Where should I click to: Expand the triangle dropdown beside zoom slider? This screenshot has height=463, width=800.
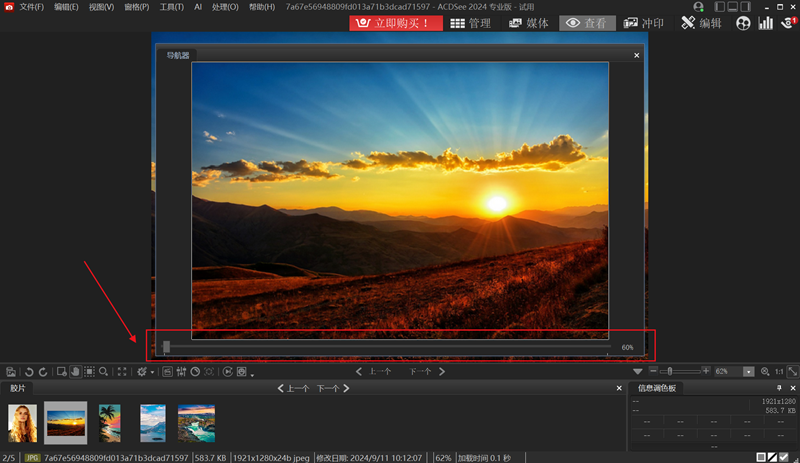tap(637, 372)
